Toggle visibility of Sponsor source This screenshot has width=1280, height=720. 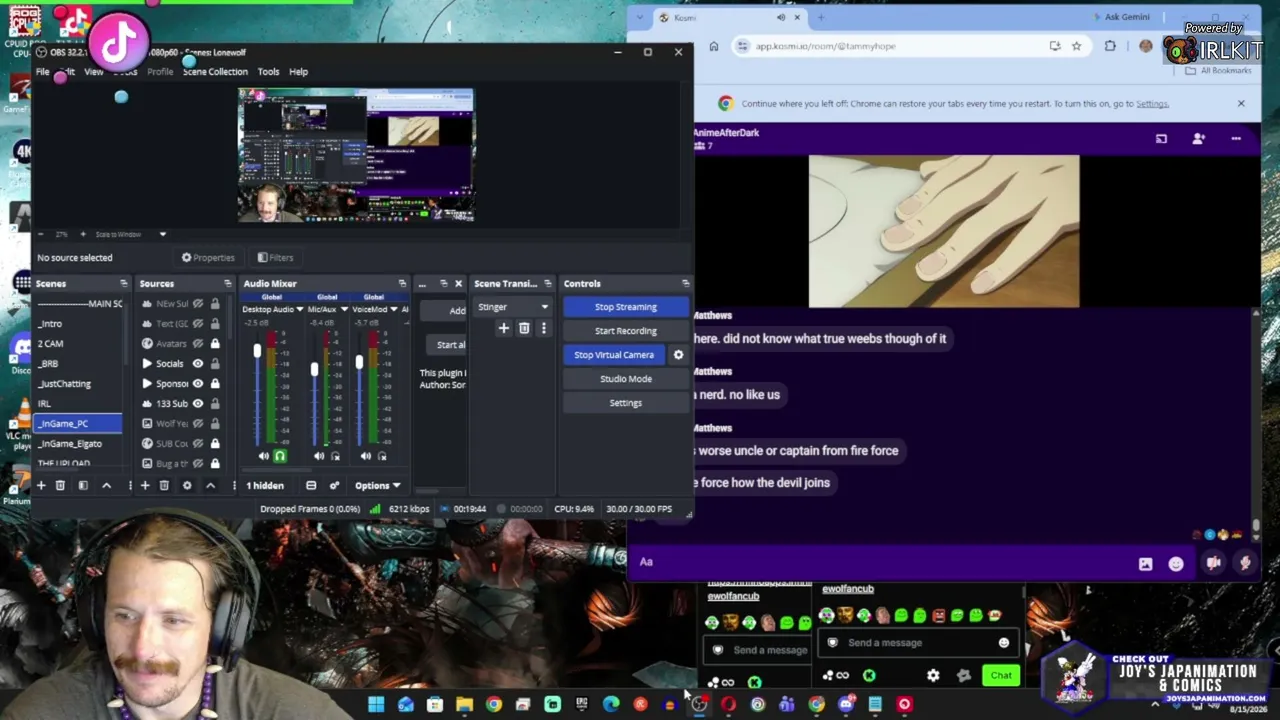[x=198, y=384]
